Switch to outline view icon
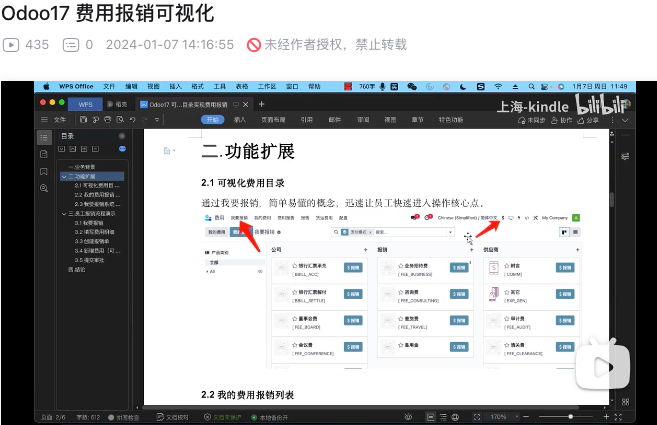657x425 pixels. click(x=443, y=417)
